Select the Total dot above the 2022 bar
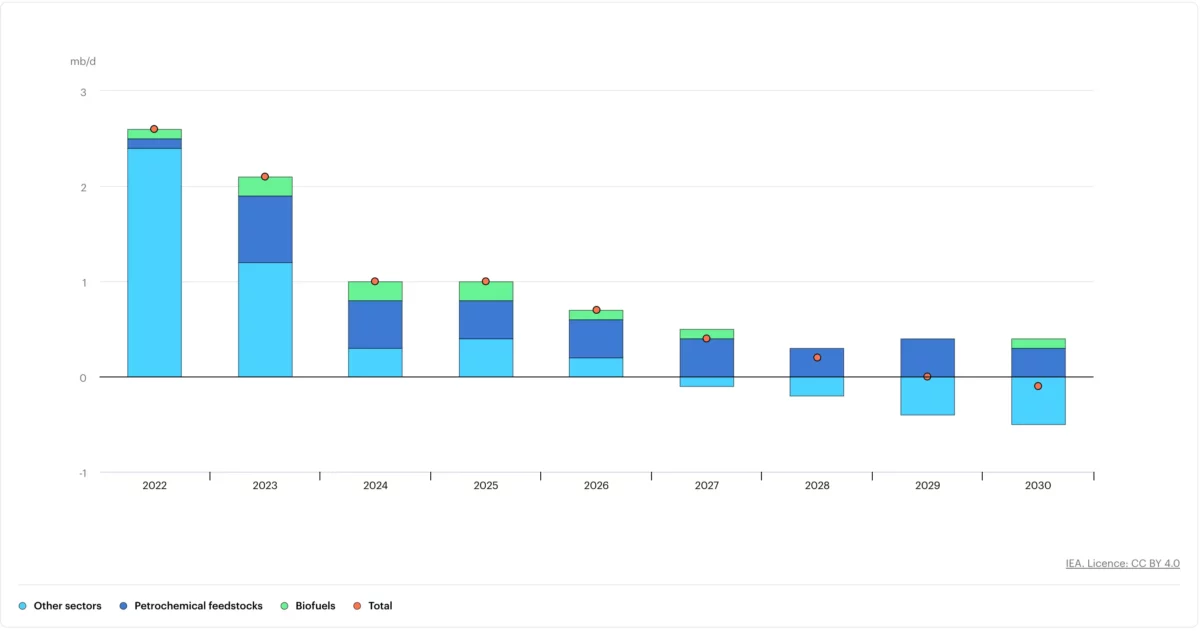The width and height of the screenshot is (1200, 631). [154, 128]
